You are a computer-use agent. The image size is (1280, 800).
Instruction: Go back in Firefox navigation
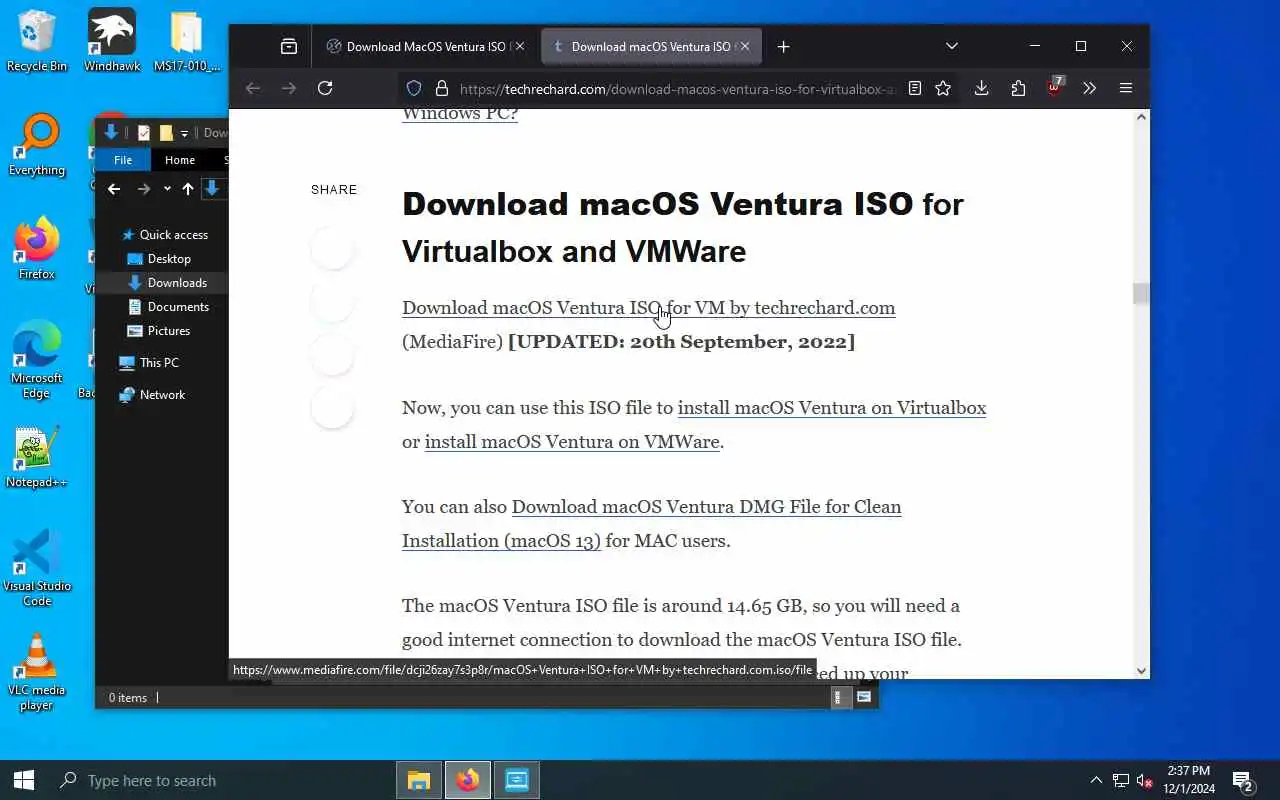pyautogui.click(x=253, y=88)
